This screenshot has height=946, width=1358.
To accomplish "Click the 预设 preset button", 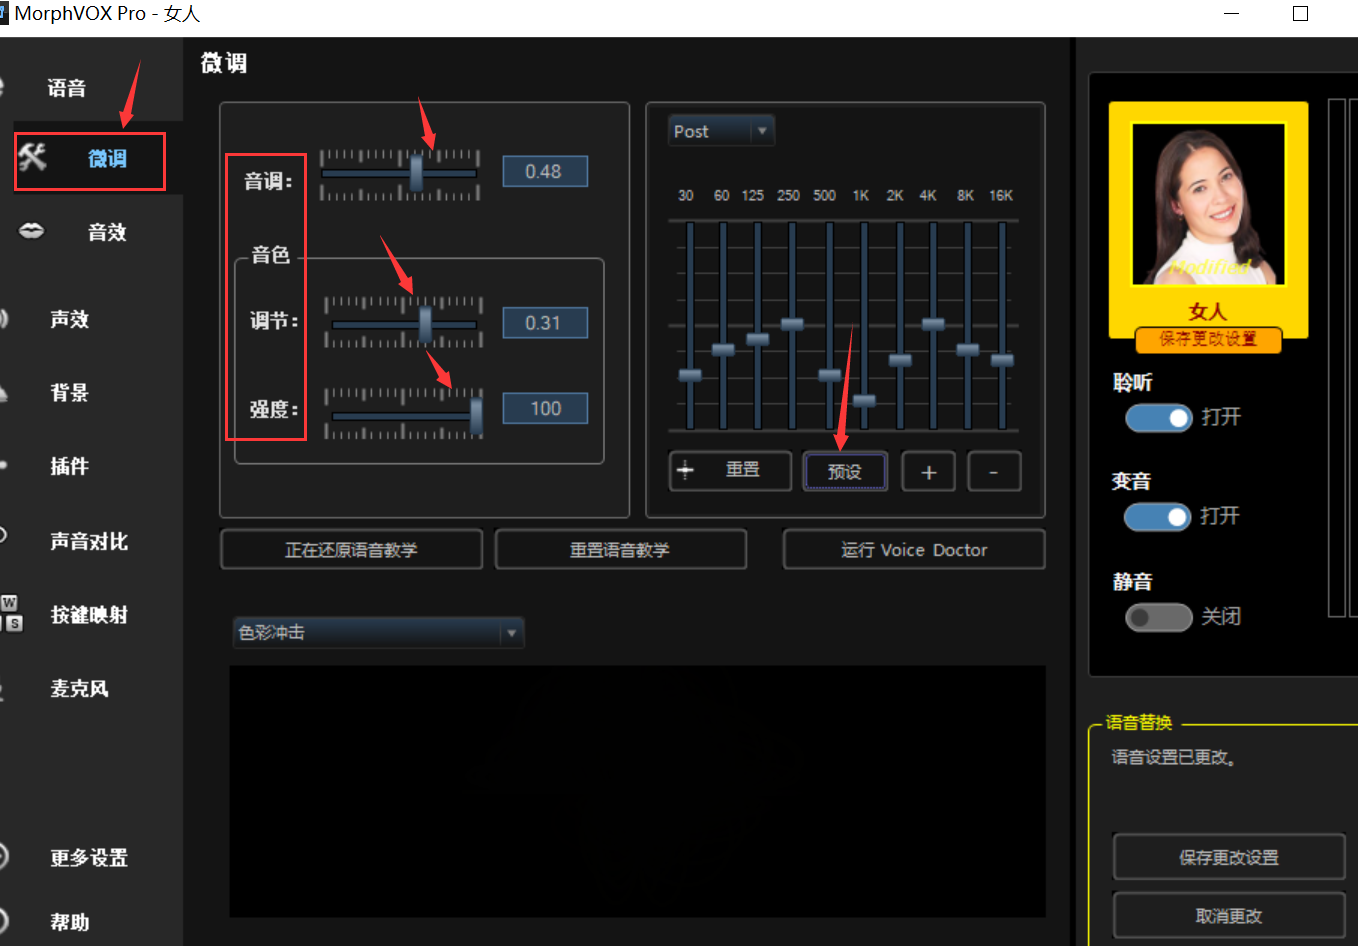I will tap(845, 471).
